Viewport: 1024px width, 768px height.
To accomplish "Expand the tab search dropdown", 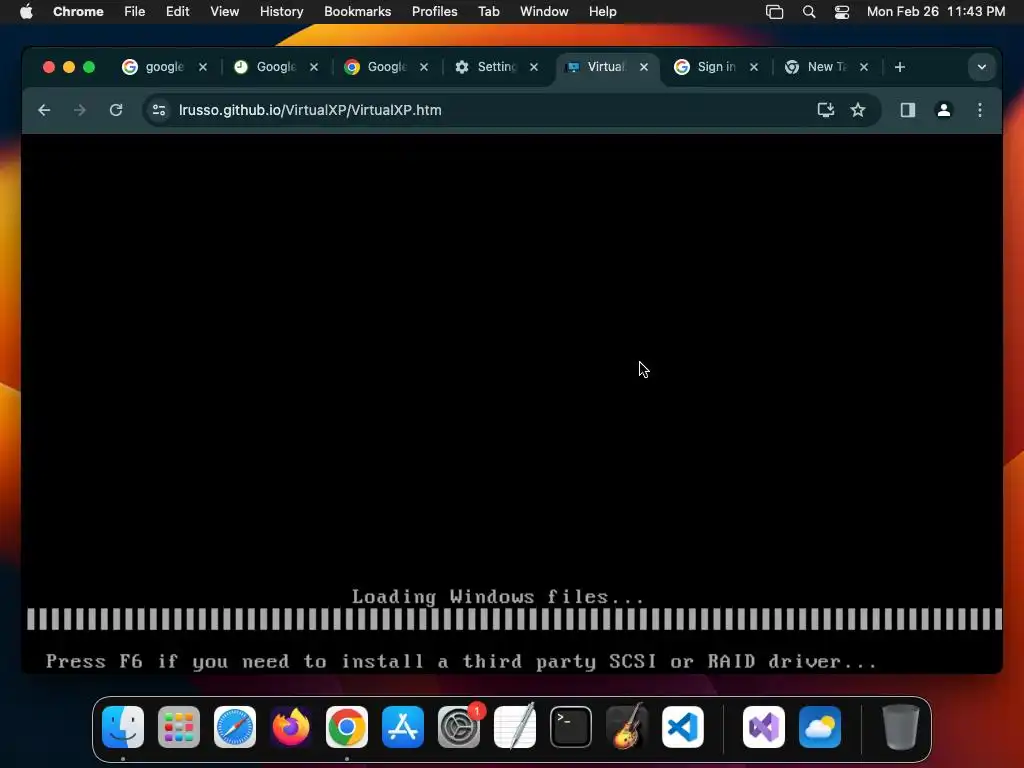I will [982, 67].
